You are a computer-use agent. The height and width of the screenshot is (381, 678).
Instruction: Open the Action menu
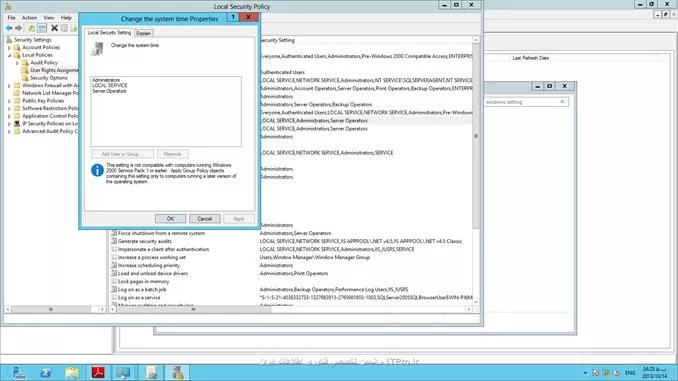point(29,18)
